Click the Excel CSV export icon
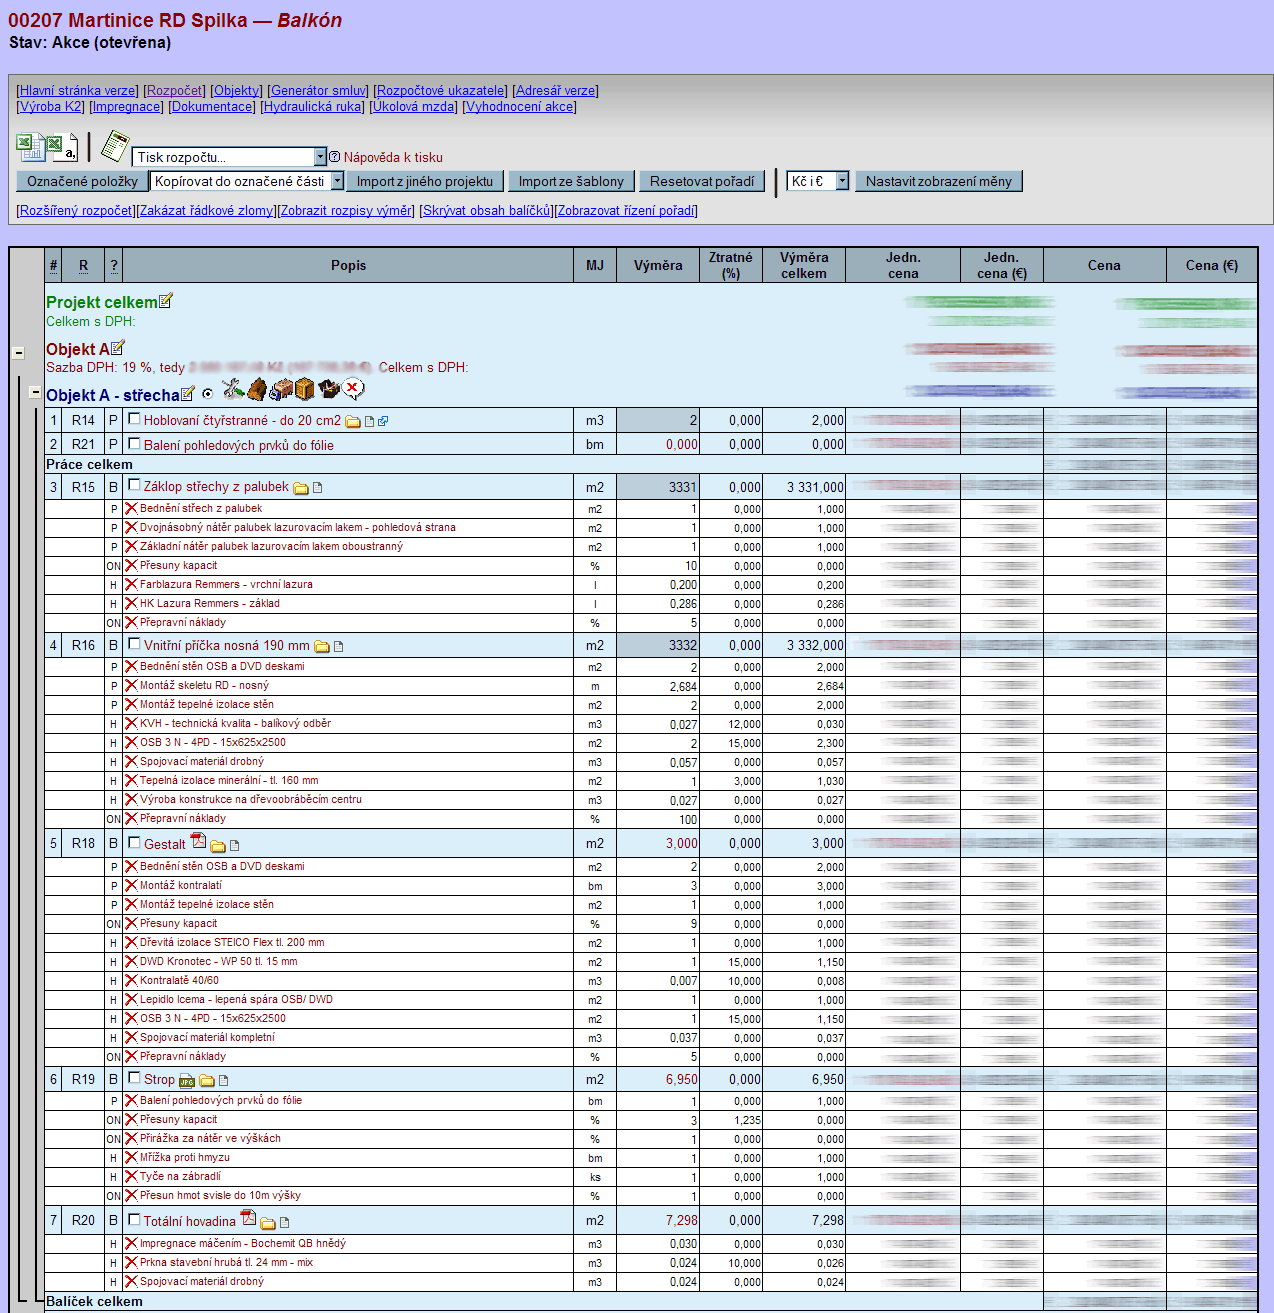The width and height of the screenshot is (1274, 1313). pos(62,148)
